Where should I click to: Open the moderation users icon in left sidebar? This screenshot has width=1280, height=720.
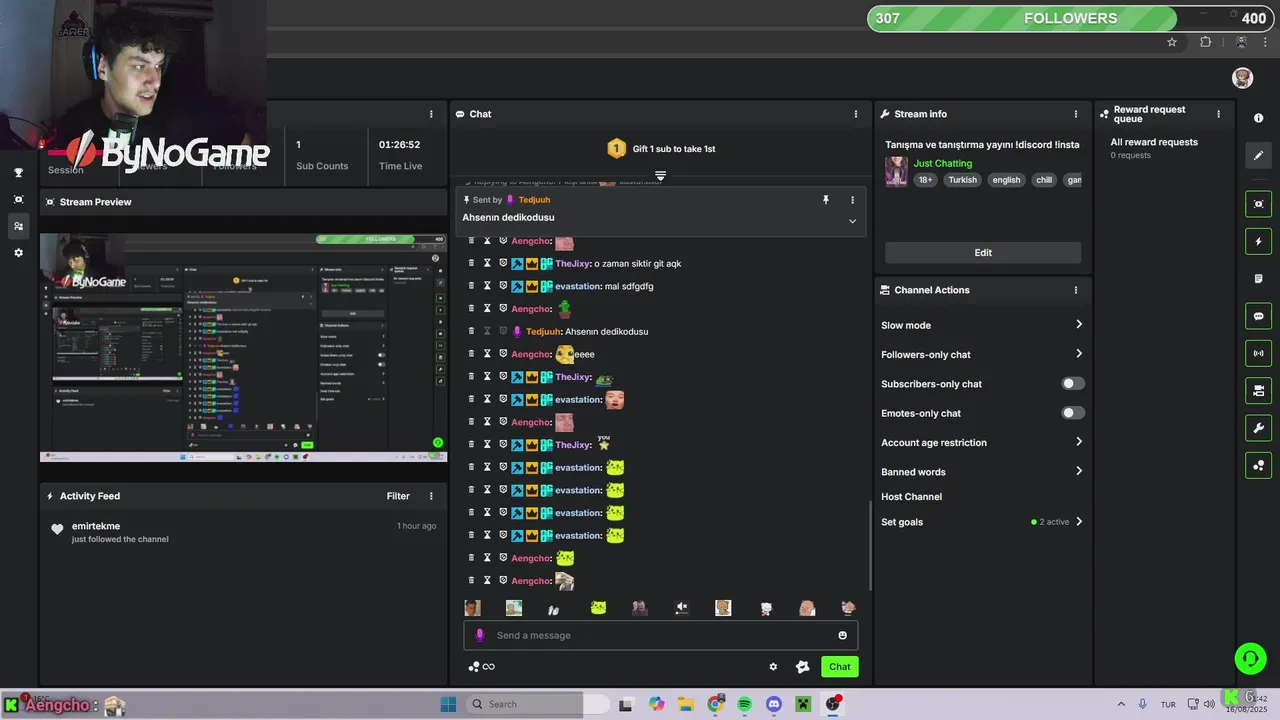tap(18, 226)
